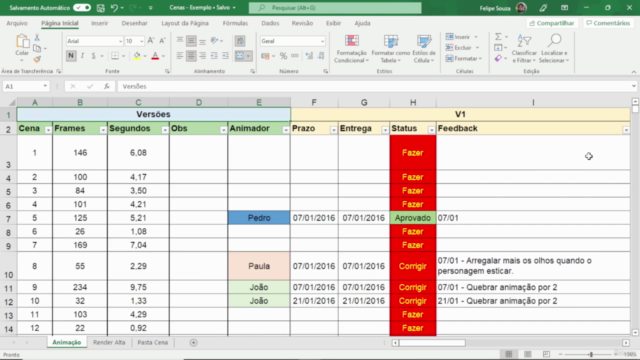Open the Feedback column filter dropdown
640x360 pixels.
(x=626, y=130)
